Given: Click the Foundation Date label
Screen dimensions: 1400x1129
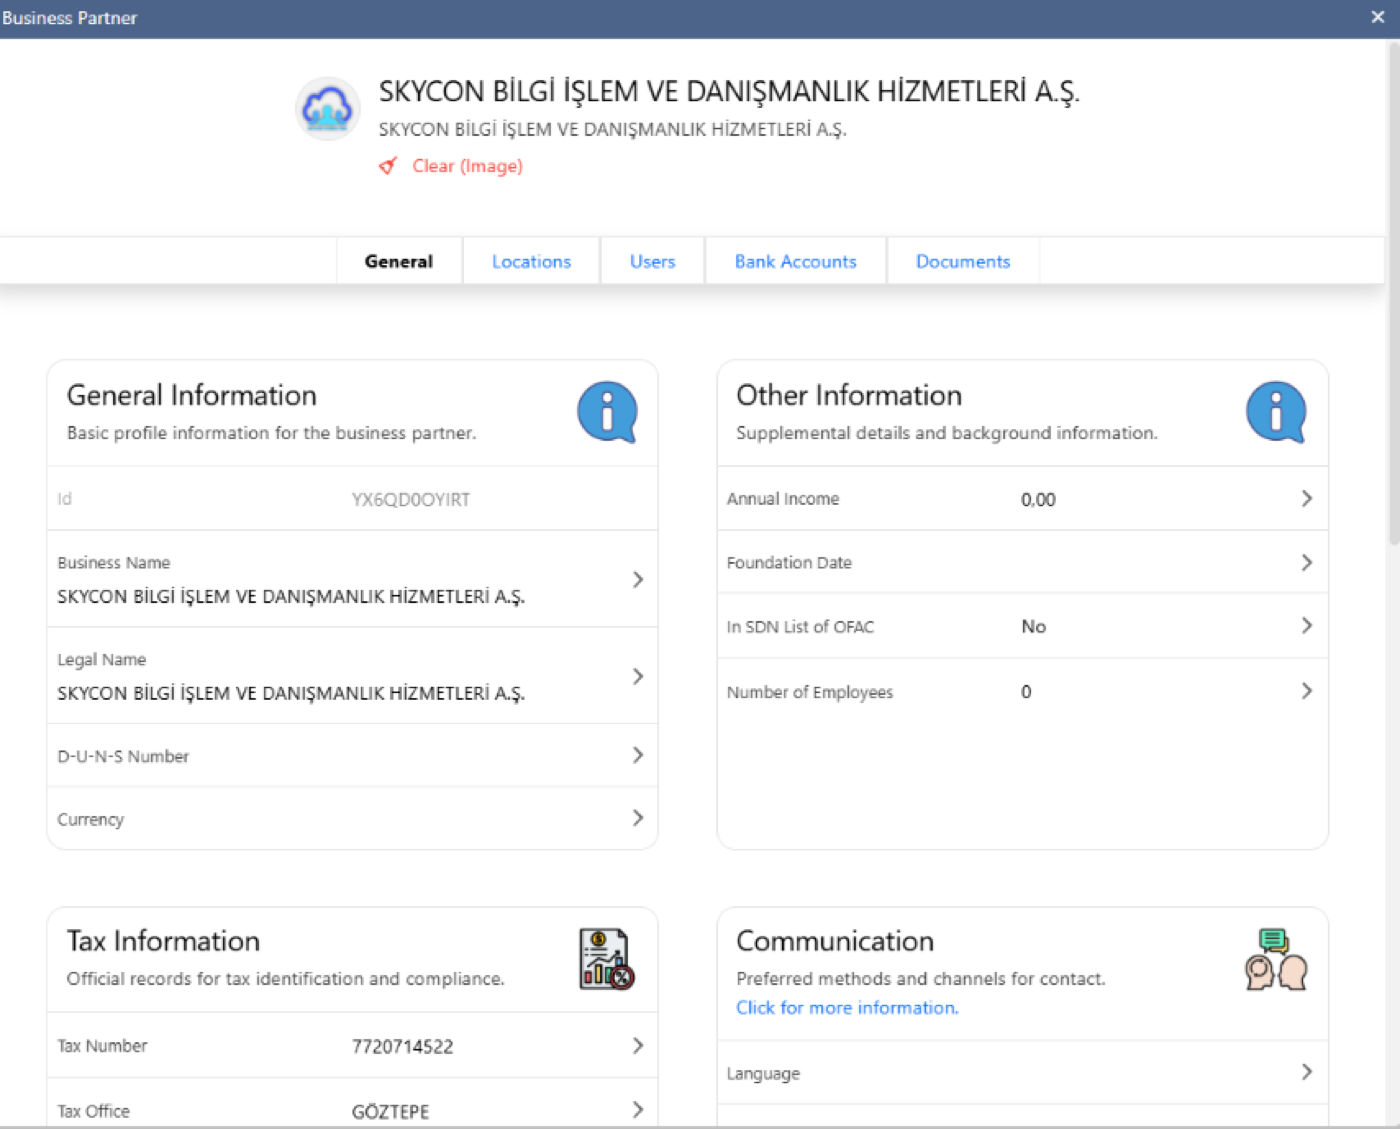Looking at the screenshot, I should 789,563.
